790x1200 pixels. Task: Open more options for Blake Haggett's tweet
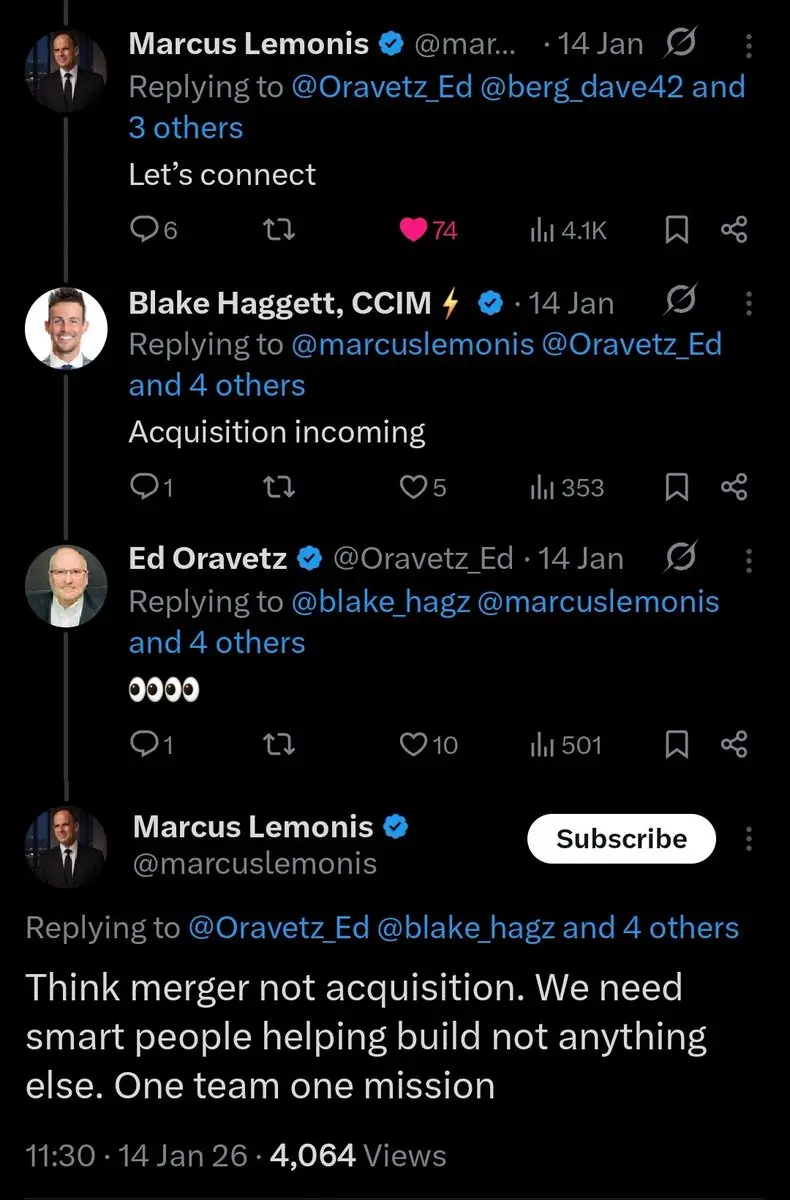coord(750,303)
